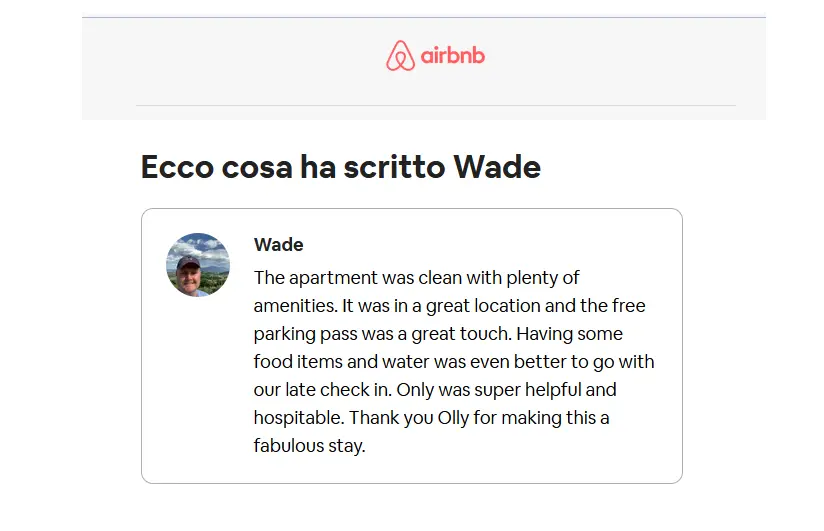Click the word 'amenities' in the review
824x531 pixels.
click(295, 305)
